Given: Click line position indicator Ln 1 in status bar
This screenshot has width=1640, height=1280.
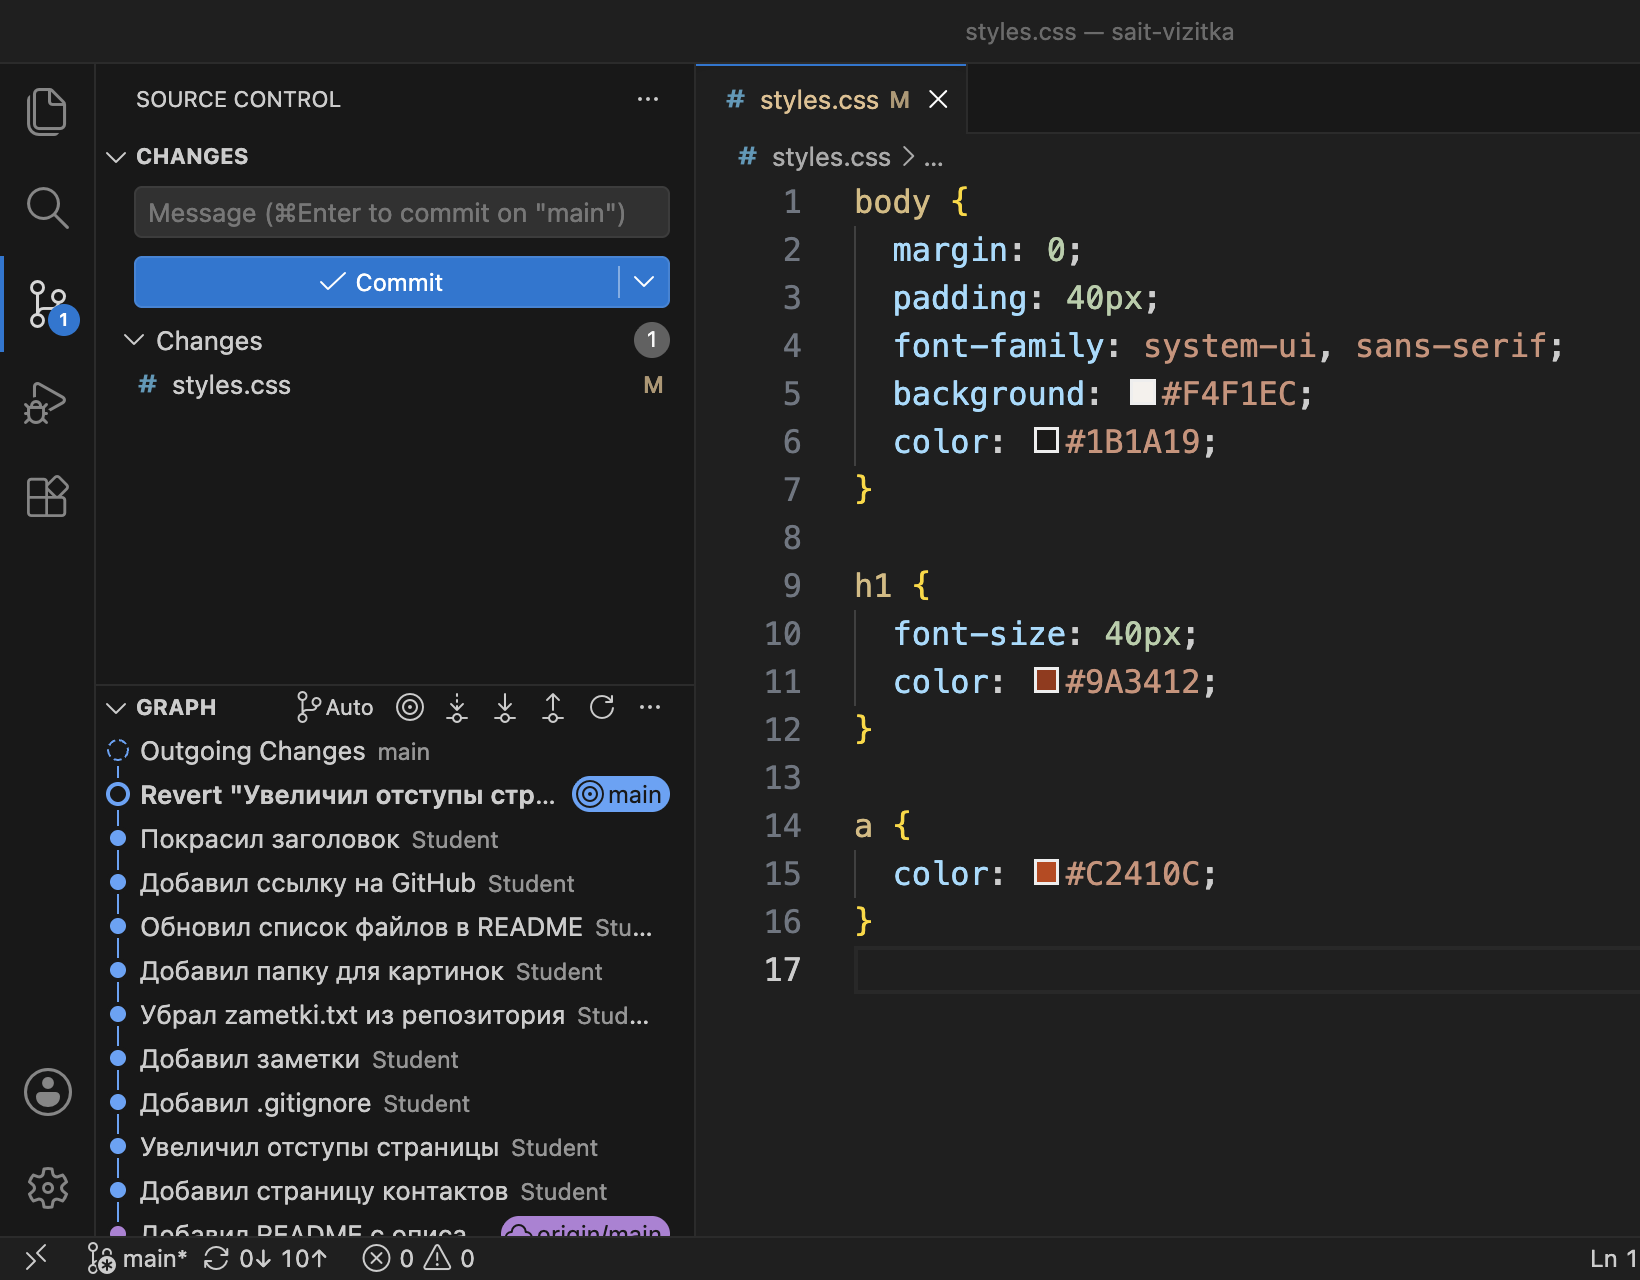Looking at the screenshot, I should [x=1613, y=1258].
